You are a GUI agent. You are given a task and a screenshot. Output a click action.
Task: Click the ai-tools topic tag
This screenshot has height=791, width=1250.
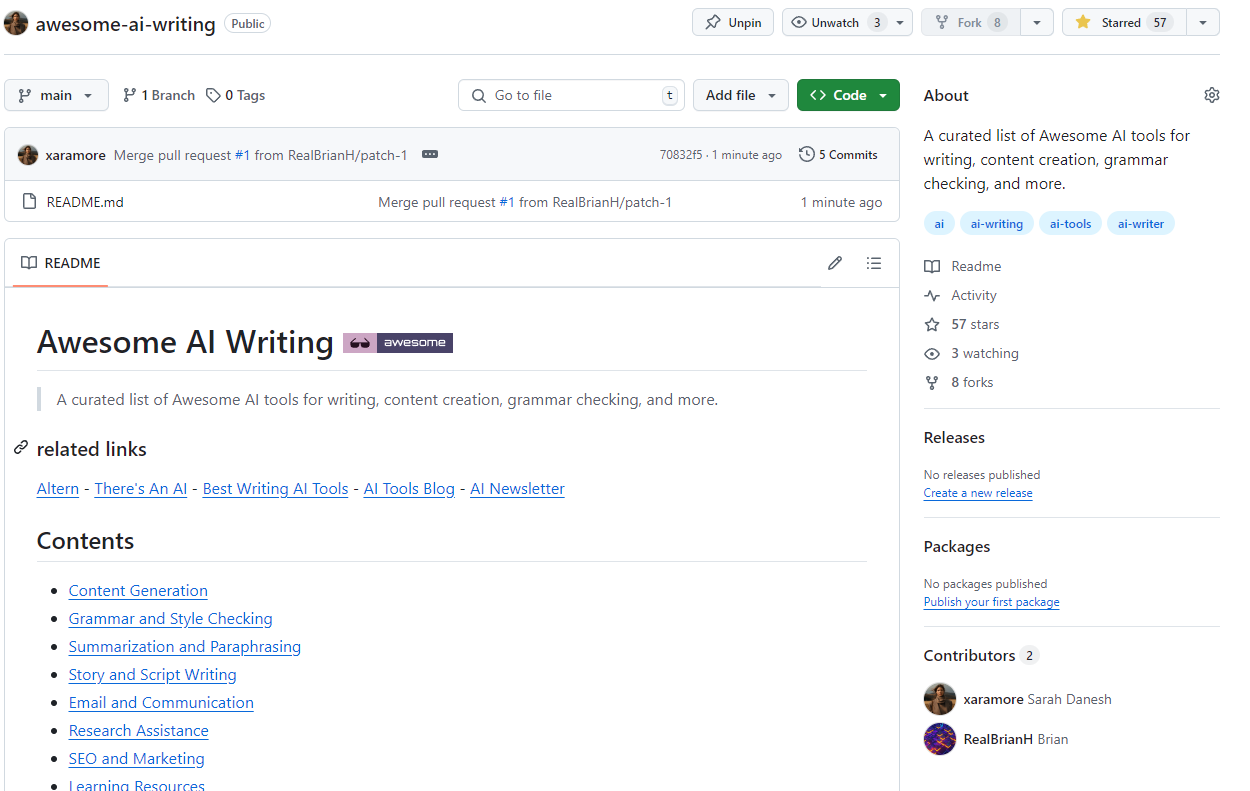tap(1070, 224)
